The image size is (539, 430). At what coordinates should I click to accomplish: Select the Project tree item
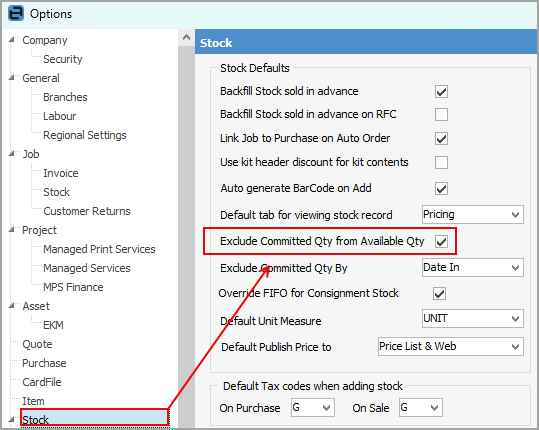point(40,230)
